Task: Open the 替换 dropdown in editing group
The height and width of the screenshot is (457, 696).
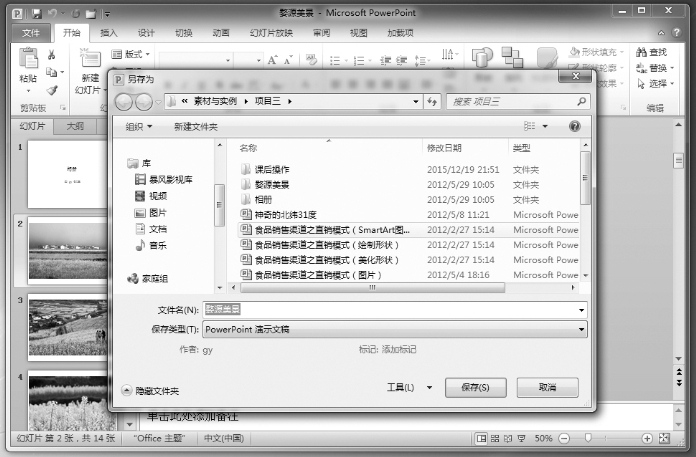Action: point(655,68)
